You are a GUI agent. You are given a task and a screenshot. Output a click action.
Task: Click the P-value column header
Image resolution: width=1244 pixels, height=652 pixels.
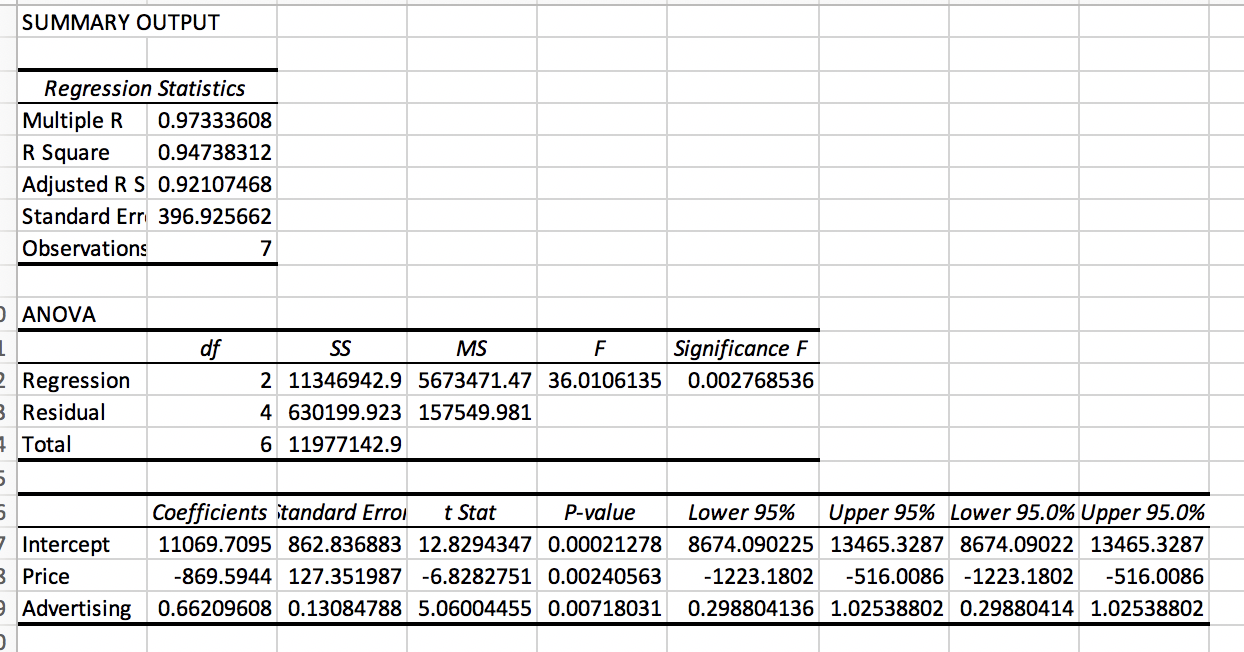(602, 513)
